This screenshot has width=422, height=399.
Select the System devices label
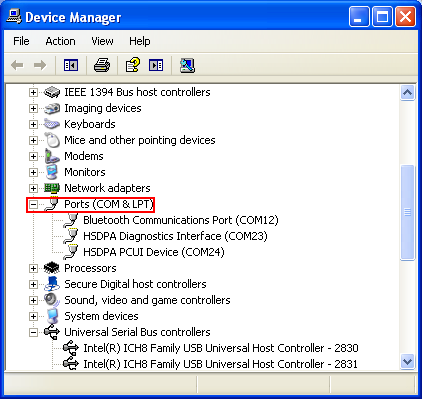[x=101, y=316]
